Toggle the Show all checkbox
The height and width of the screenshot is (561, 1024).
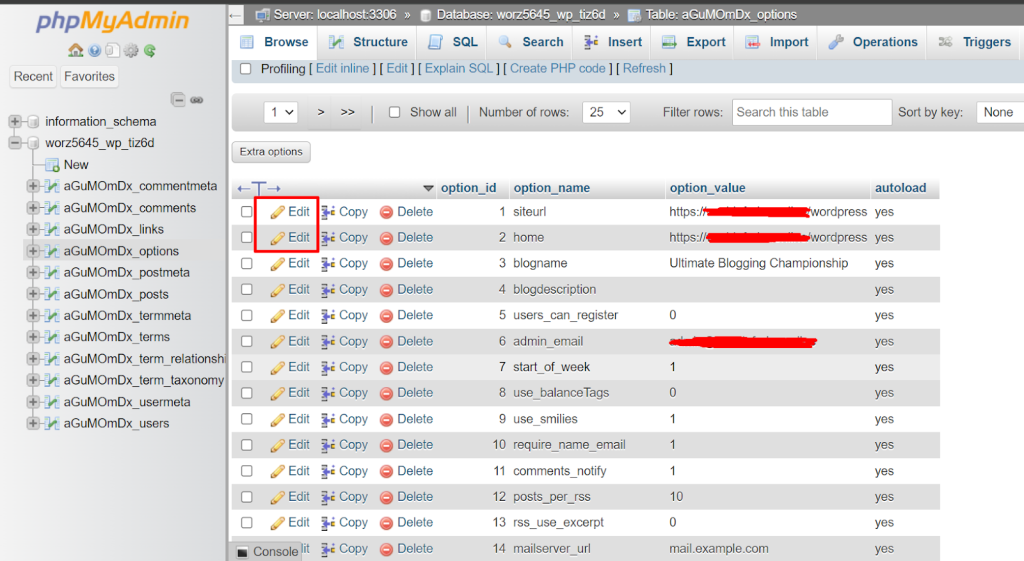(x=394, y=112)
